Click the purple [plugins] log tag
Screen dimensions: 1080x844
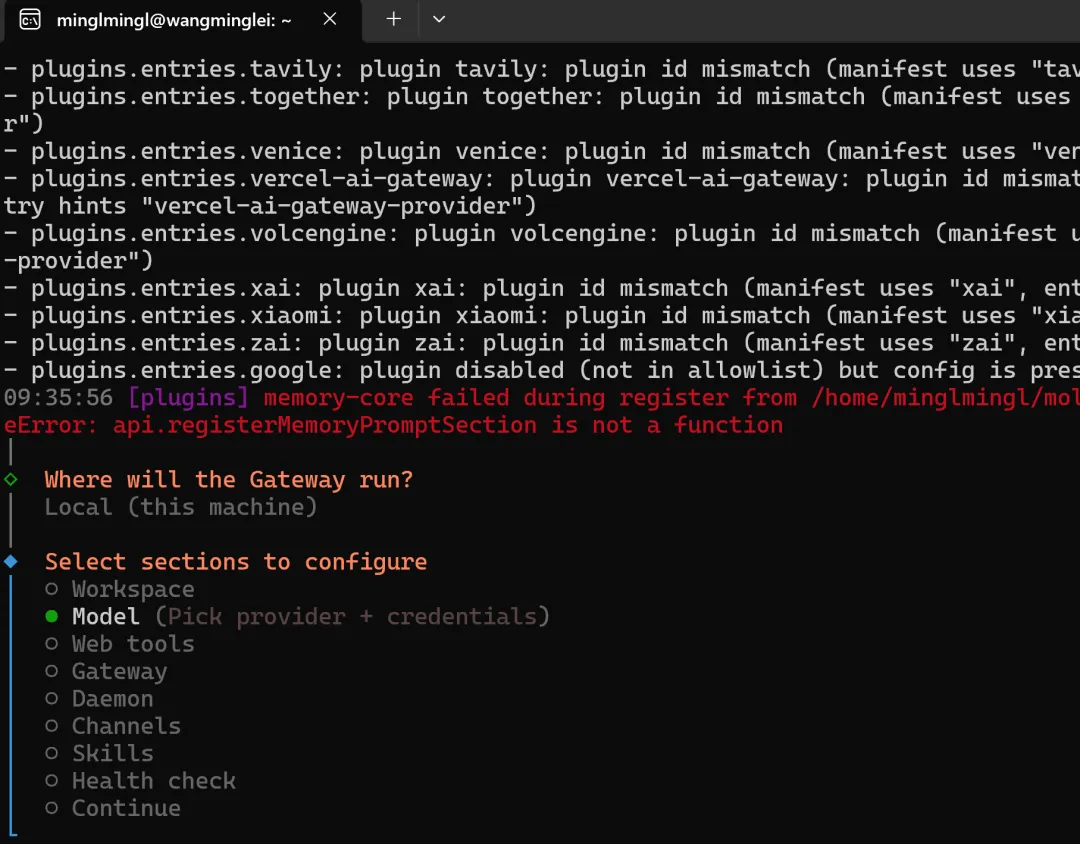(187, 398)
